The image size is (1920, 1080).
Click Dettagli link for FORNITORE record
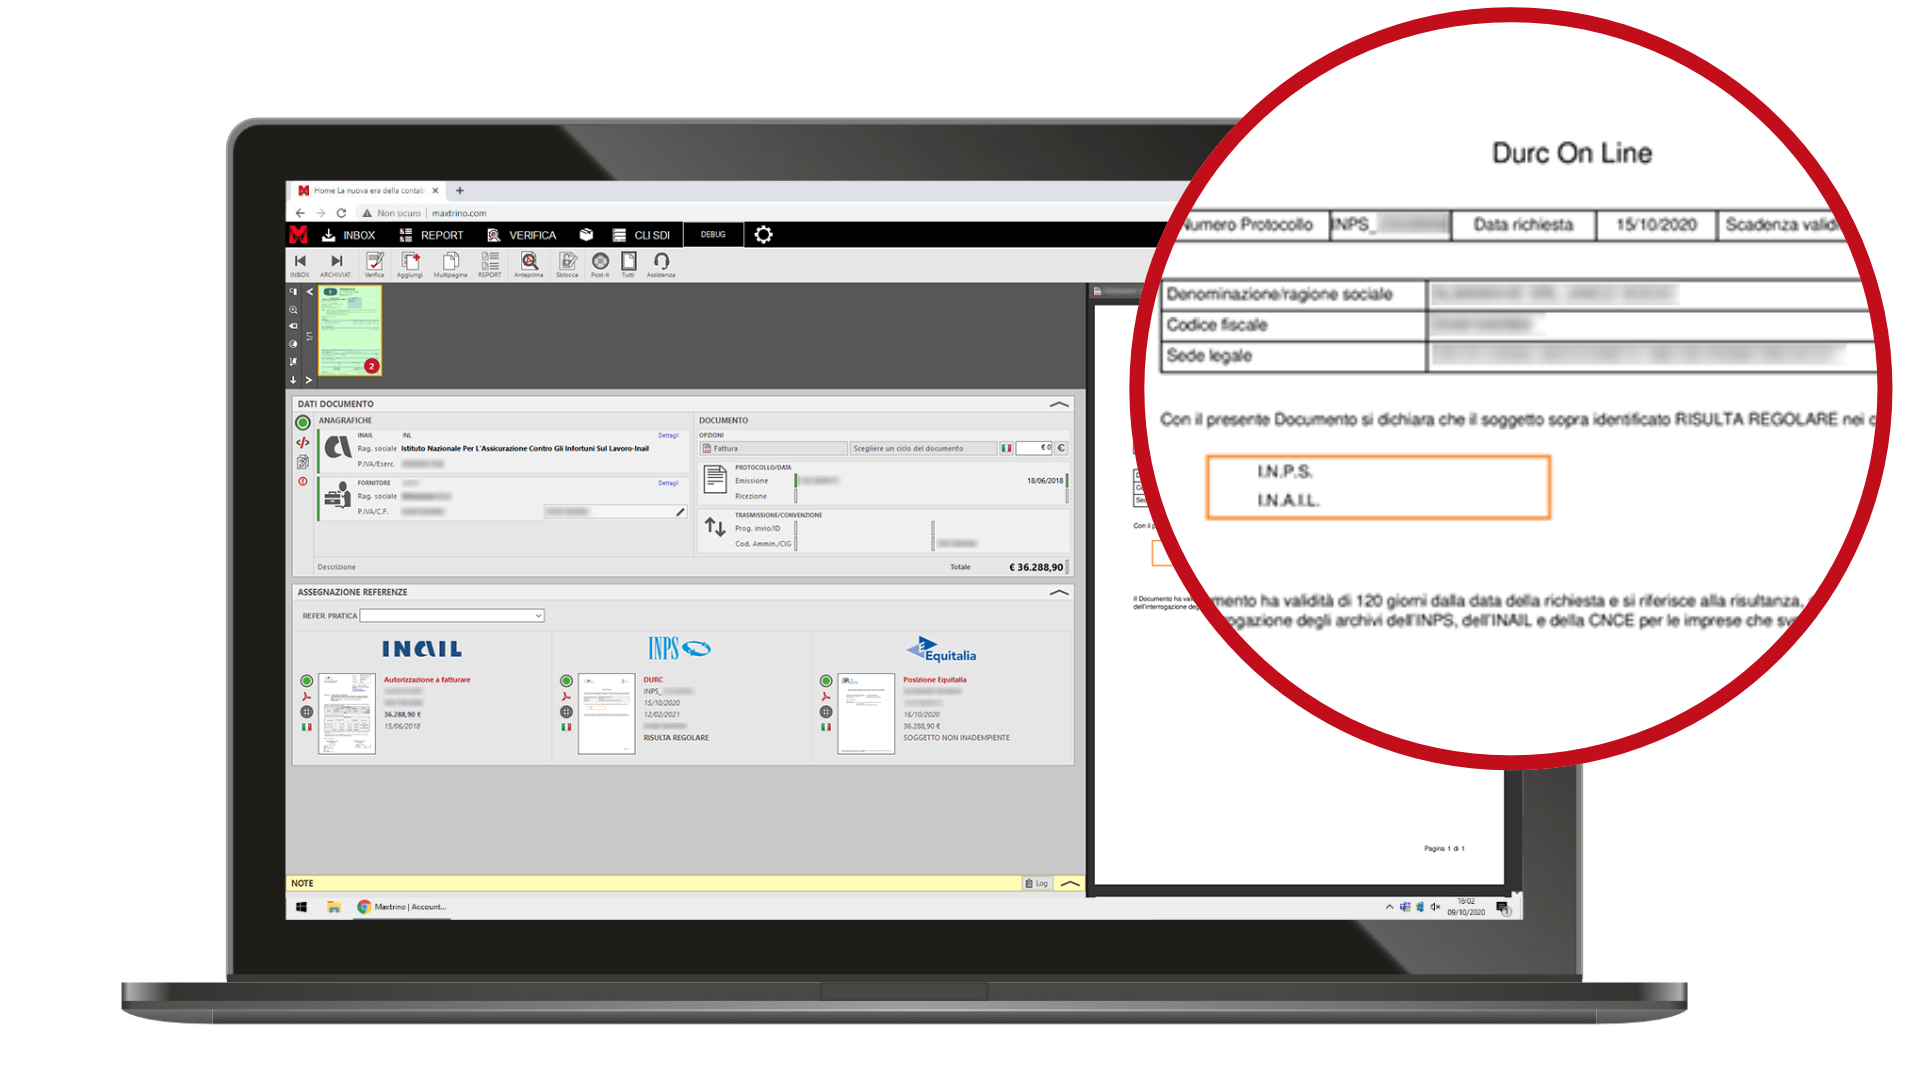point(668,483)
